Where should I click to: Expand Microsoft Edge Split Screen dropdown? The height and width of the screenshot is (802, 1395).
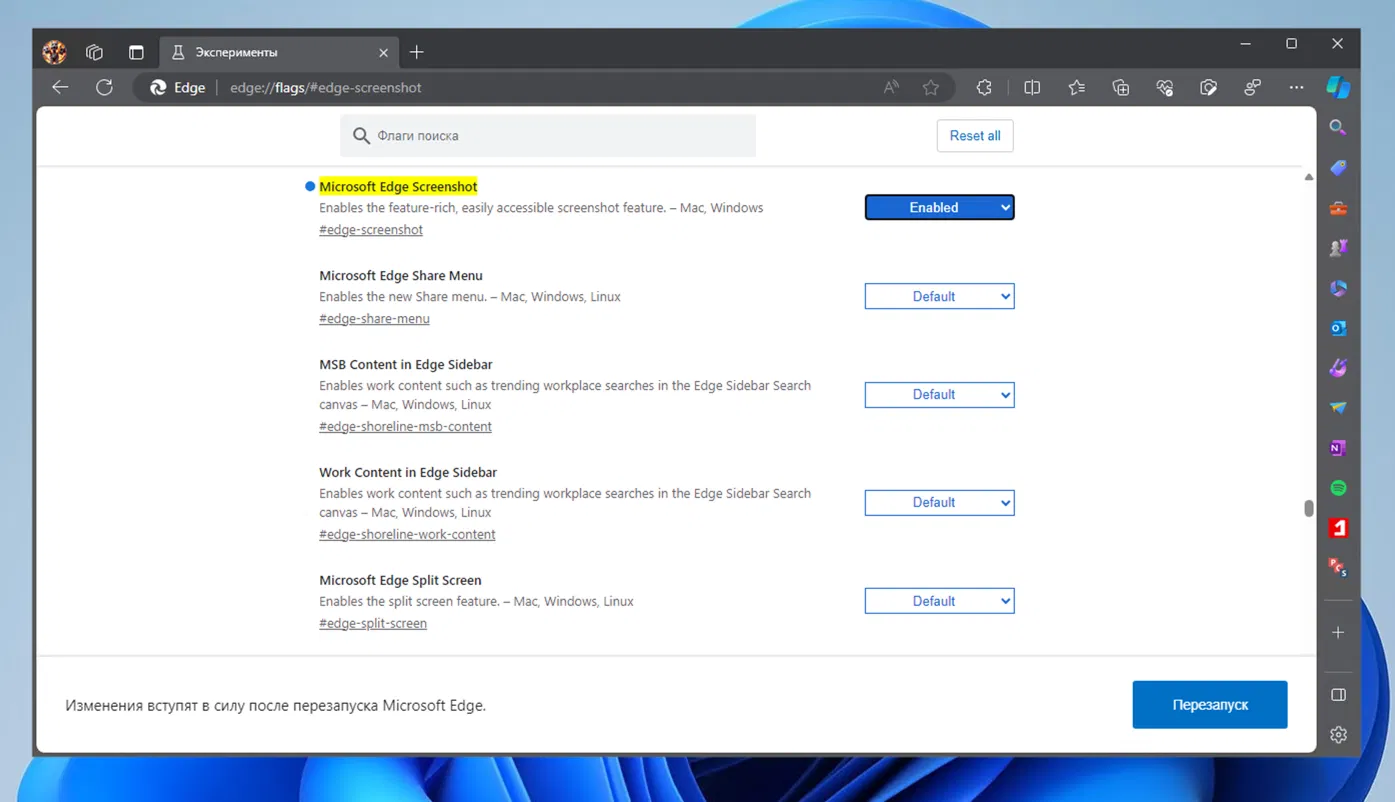click(939, 601)
